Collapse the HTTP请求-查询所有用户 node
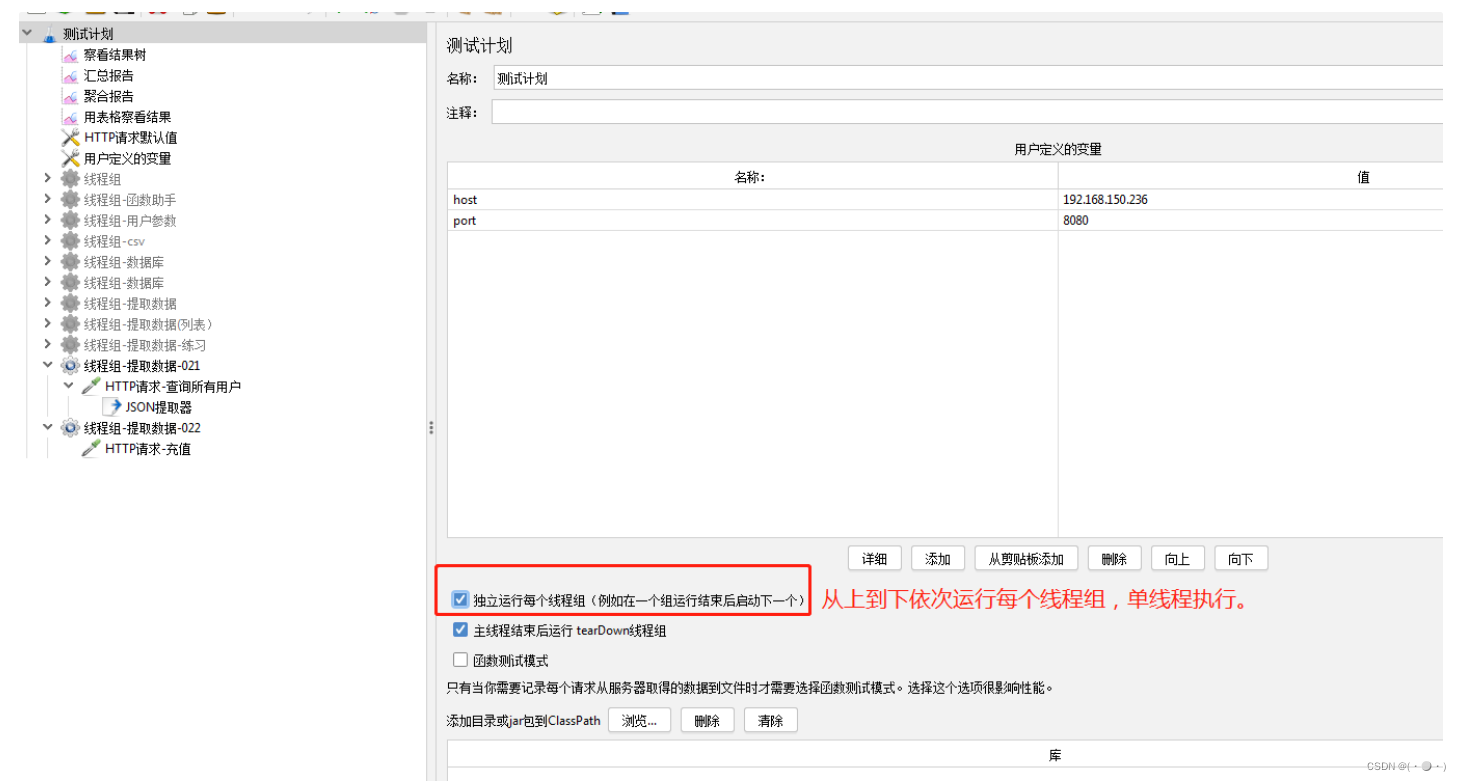The height and width of the screenshot is (781, 1461). coord(68,385)
